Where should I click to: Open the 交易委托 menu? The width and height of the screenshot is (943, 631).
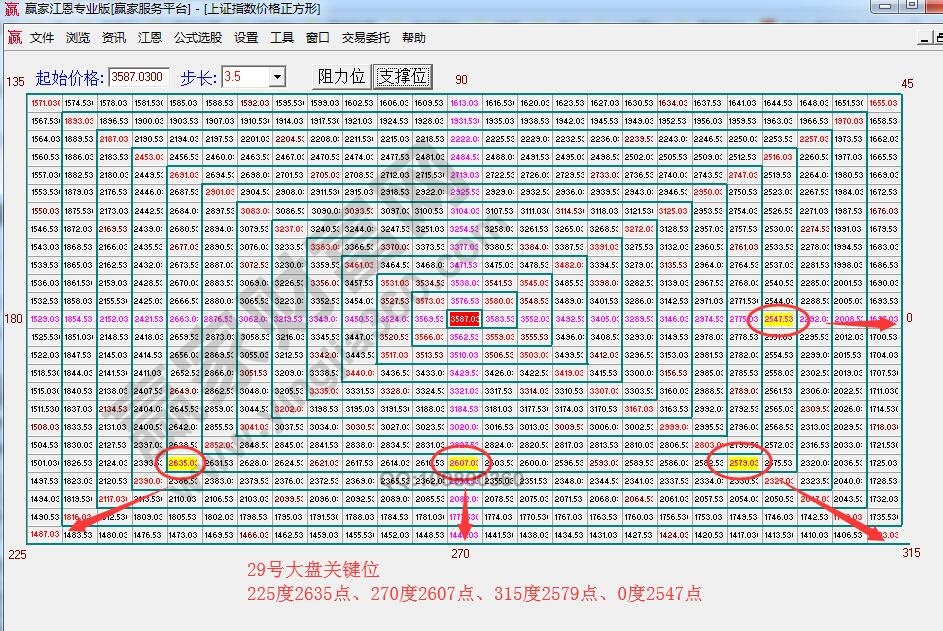366,38
